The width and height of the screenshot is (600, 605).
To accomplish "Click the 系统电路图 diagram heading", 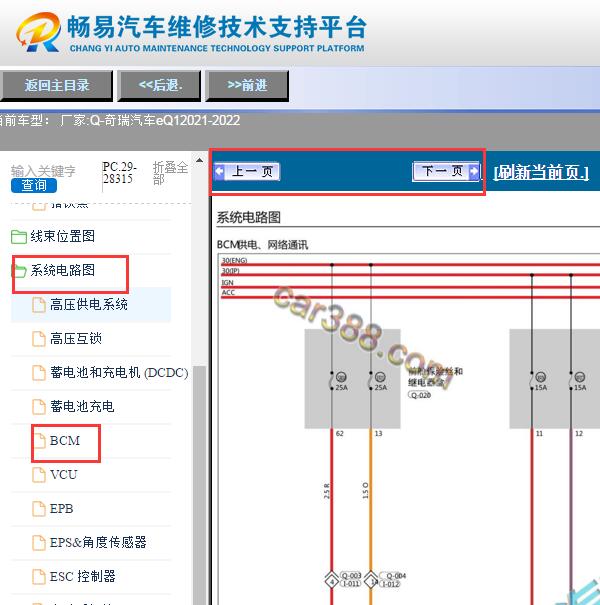I will (248, 217).
